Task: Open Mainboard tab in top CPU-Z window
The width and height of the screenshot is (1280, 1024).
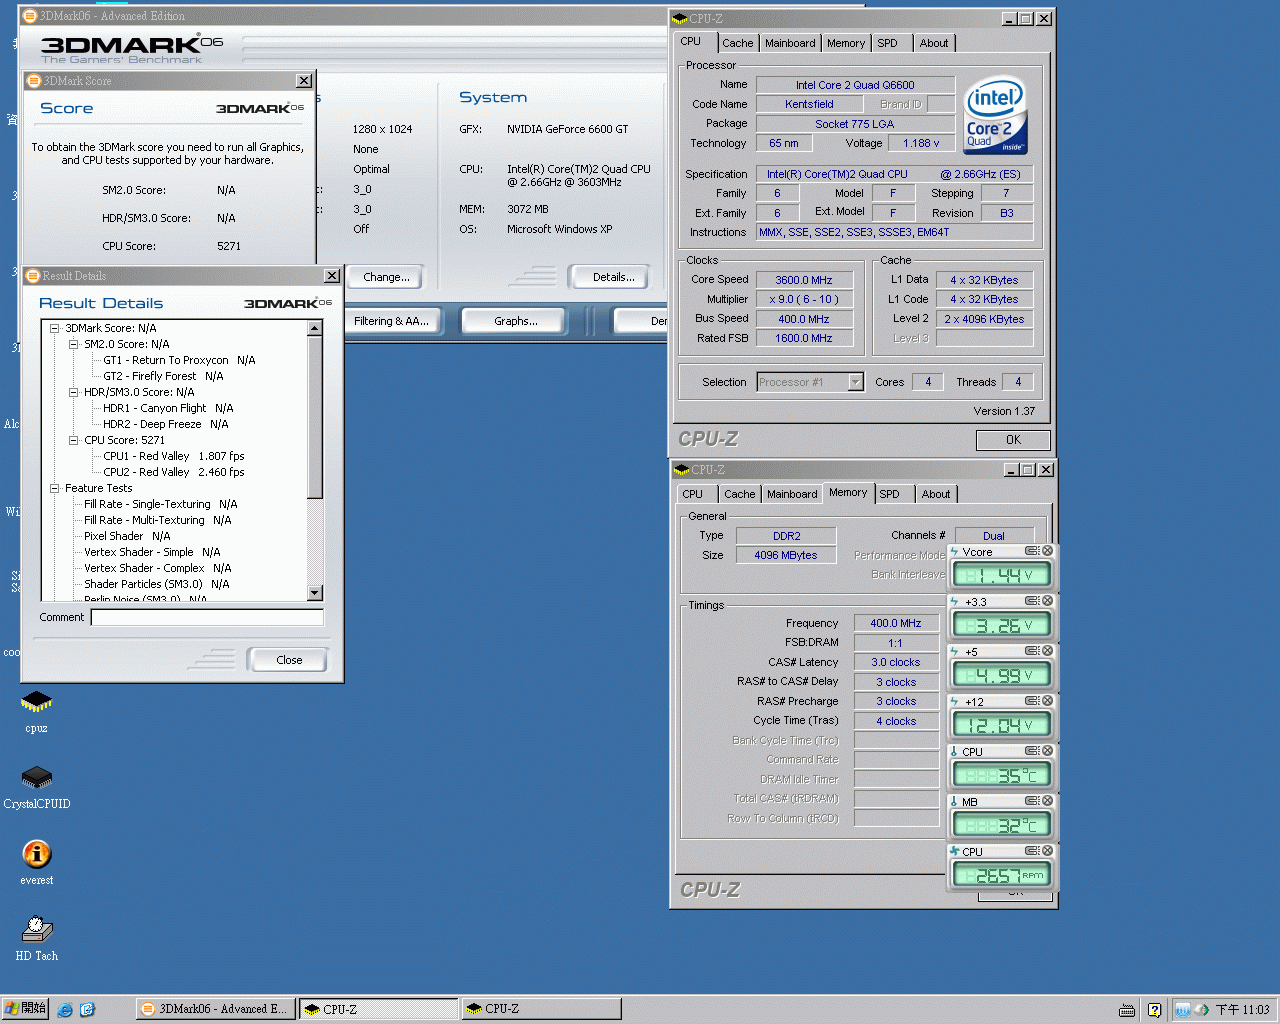Action: pos(790,43)
